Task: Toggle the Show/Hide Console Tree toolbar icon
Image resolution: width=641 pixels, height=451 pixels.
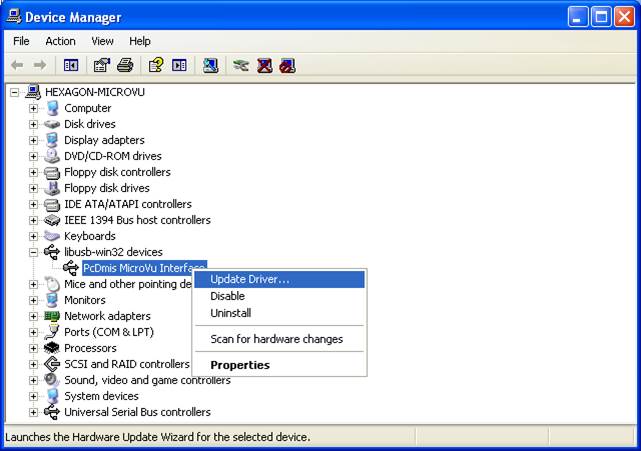Action: point(71,65)
